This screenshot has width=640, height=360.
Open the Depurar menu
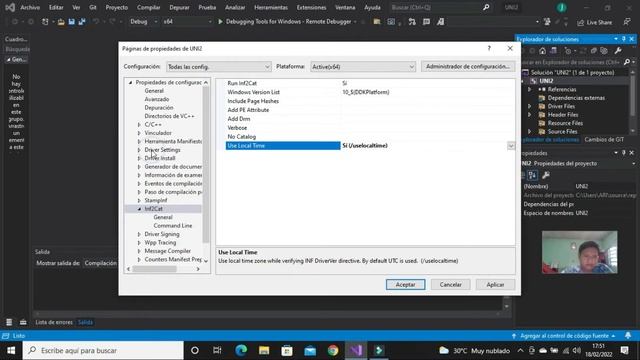[x=179, y=7]
